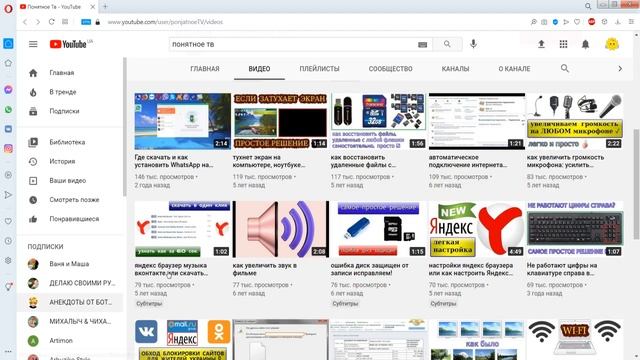The height and width of the screenshot is (360, 640).
Task: Switch to ВИДЕО channel tab
Action: [259, 69]
